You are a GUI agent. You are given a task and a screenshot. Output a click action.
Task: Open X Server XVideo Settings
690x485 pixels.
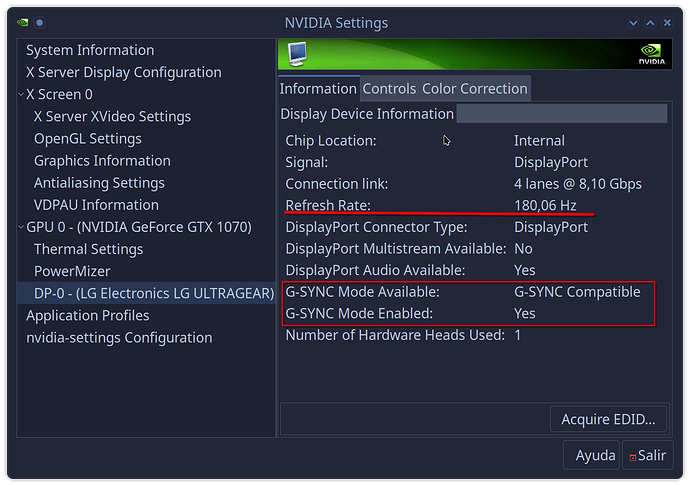(x=112, y=117)
